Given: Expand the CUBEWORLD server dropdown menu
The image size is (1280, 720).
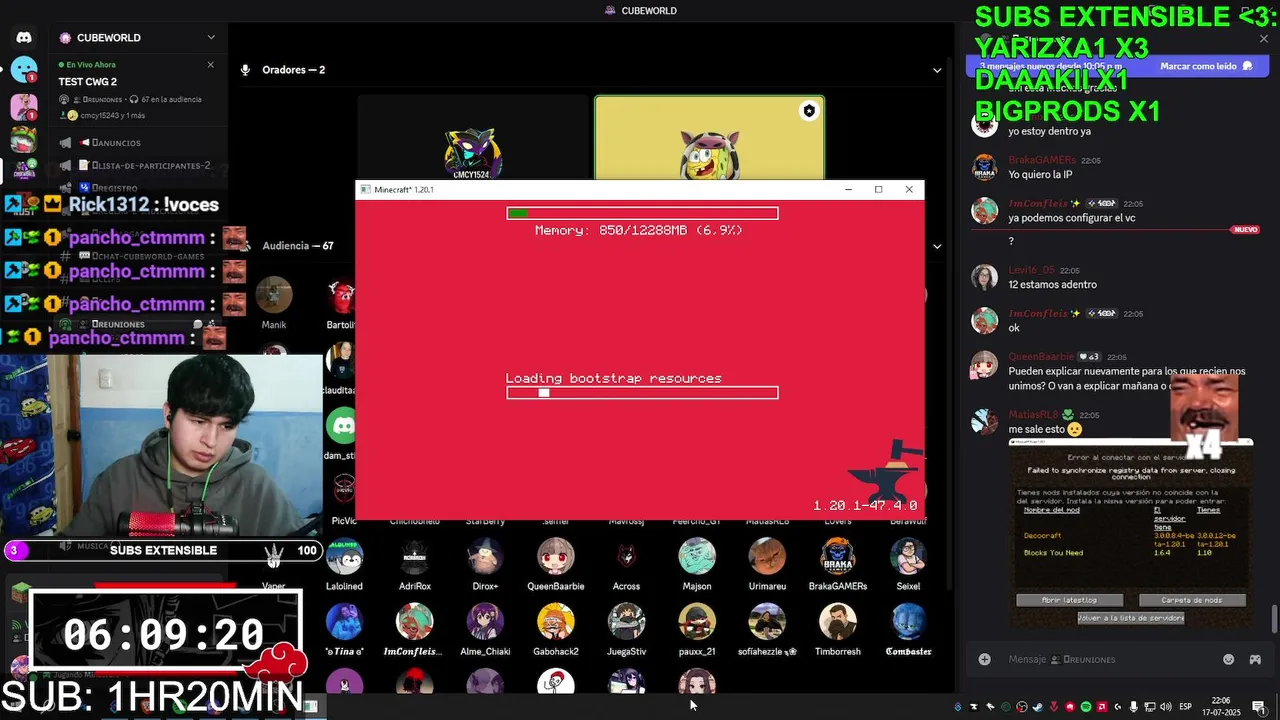Looking at the screenshot, I should [211, 38].
